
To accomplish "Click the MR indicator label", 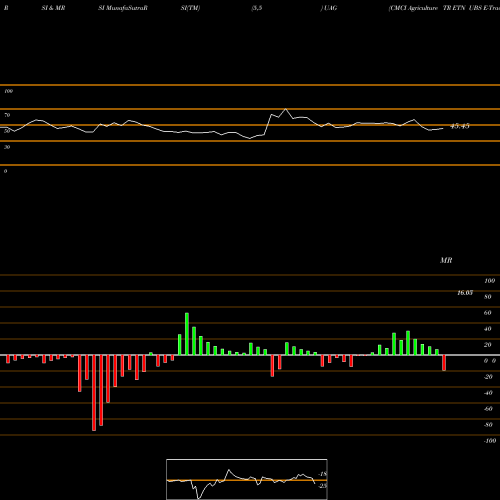I will (446, 260).
